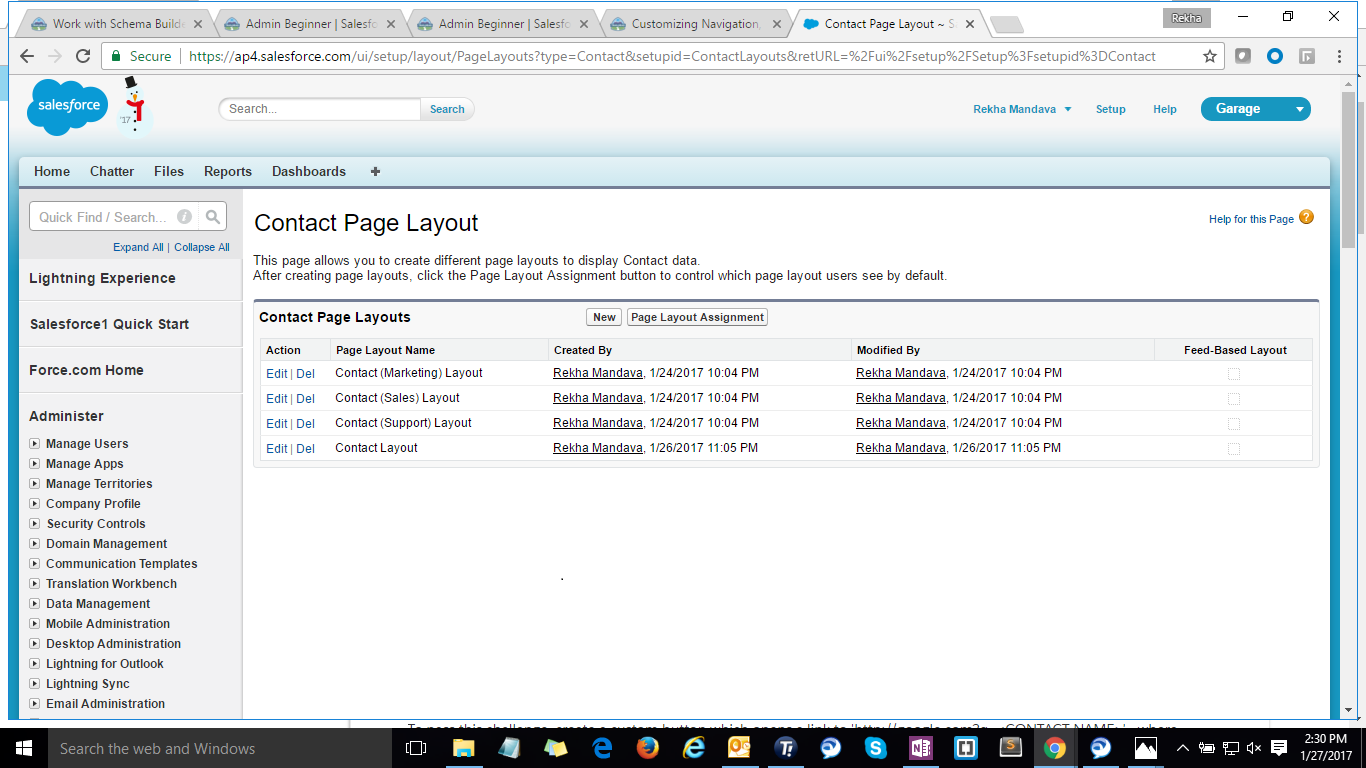
Task: Open the Setup link in header
Action: tap(1110, 109)
